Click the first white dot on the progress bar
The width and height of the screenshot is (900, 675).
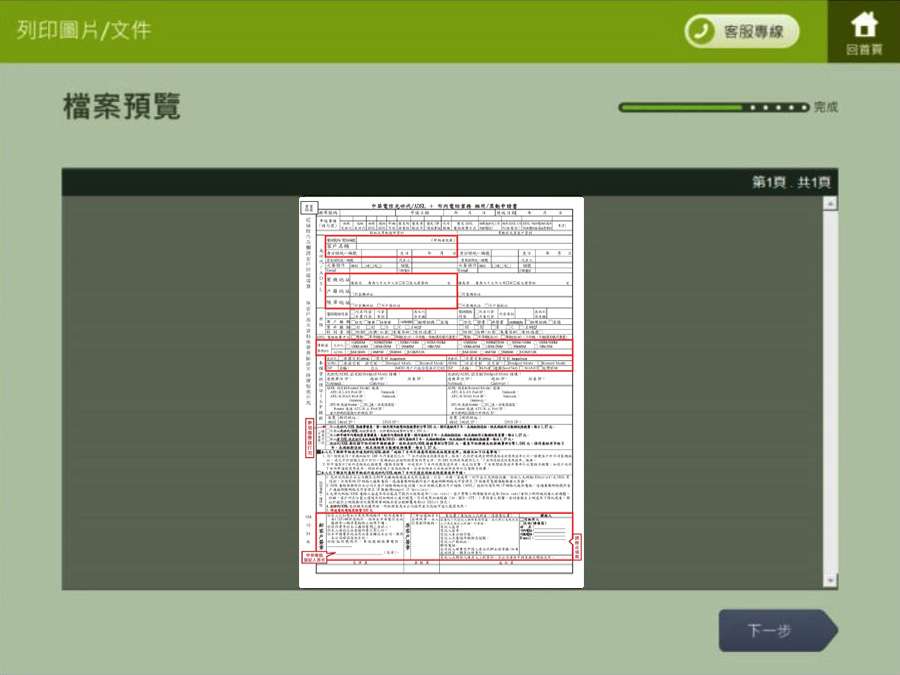[x=753, y=107]
